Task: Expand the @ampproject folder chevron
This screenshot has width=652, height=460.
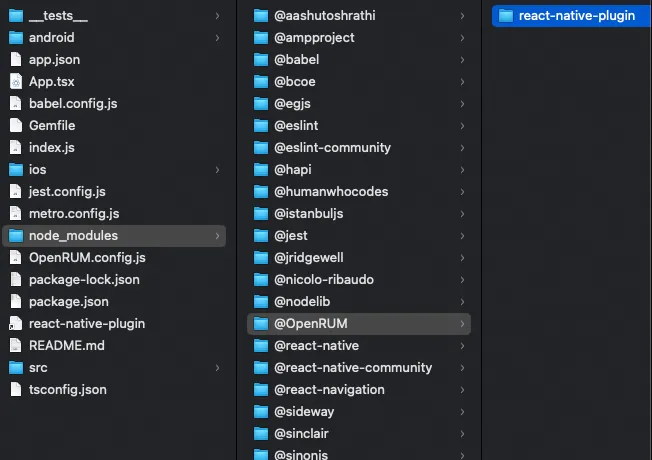Action: pos(462,38)
